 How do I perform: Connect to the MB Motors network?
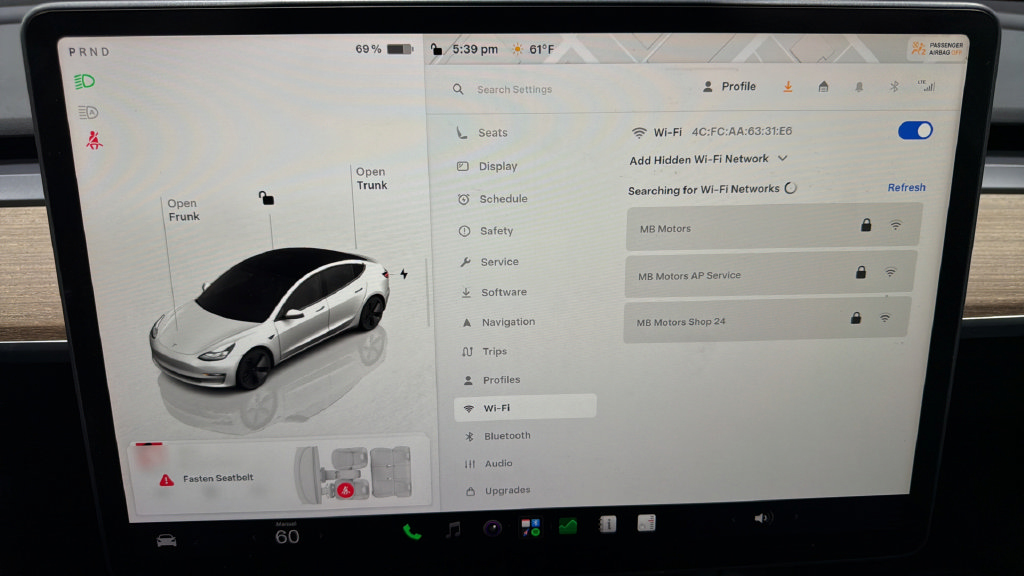pyautogui.click(x=774, y=227)
